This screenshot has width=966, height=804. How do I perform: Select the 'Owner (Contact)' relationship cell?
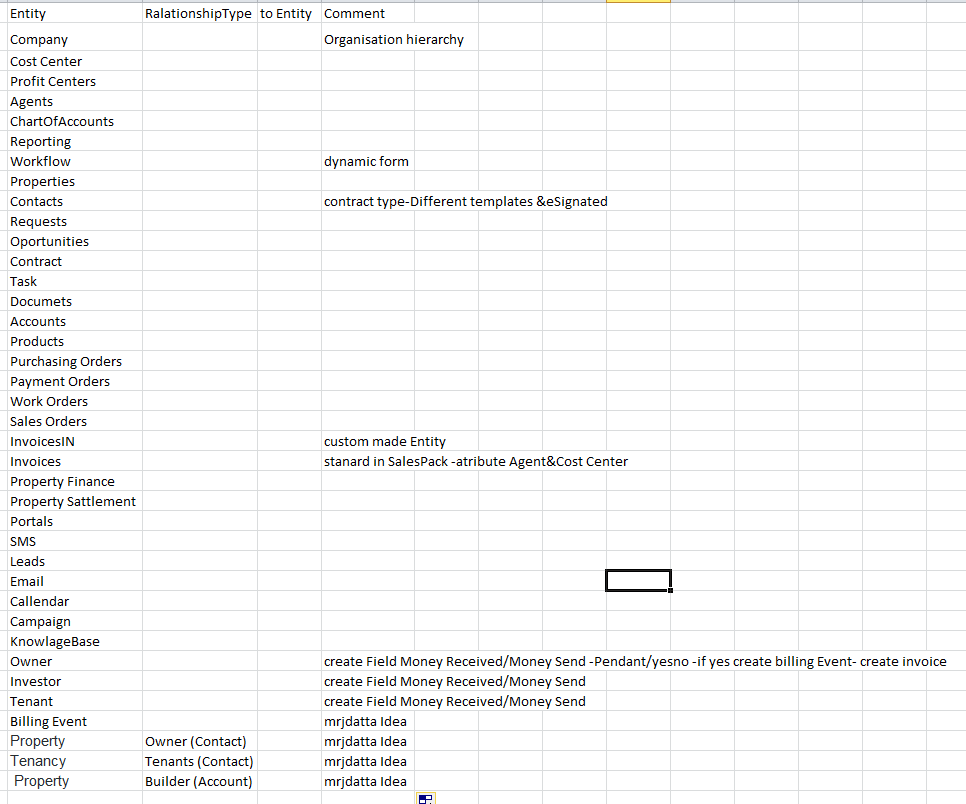(x=196, y=742)
